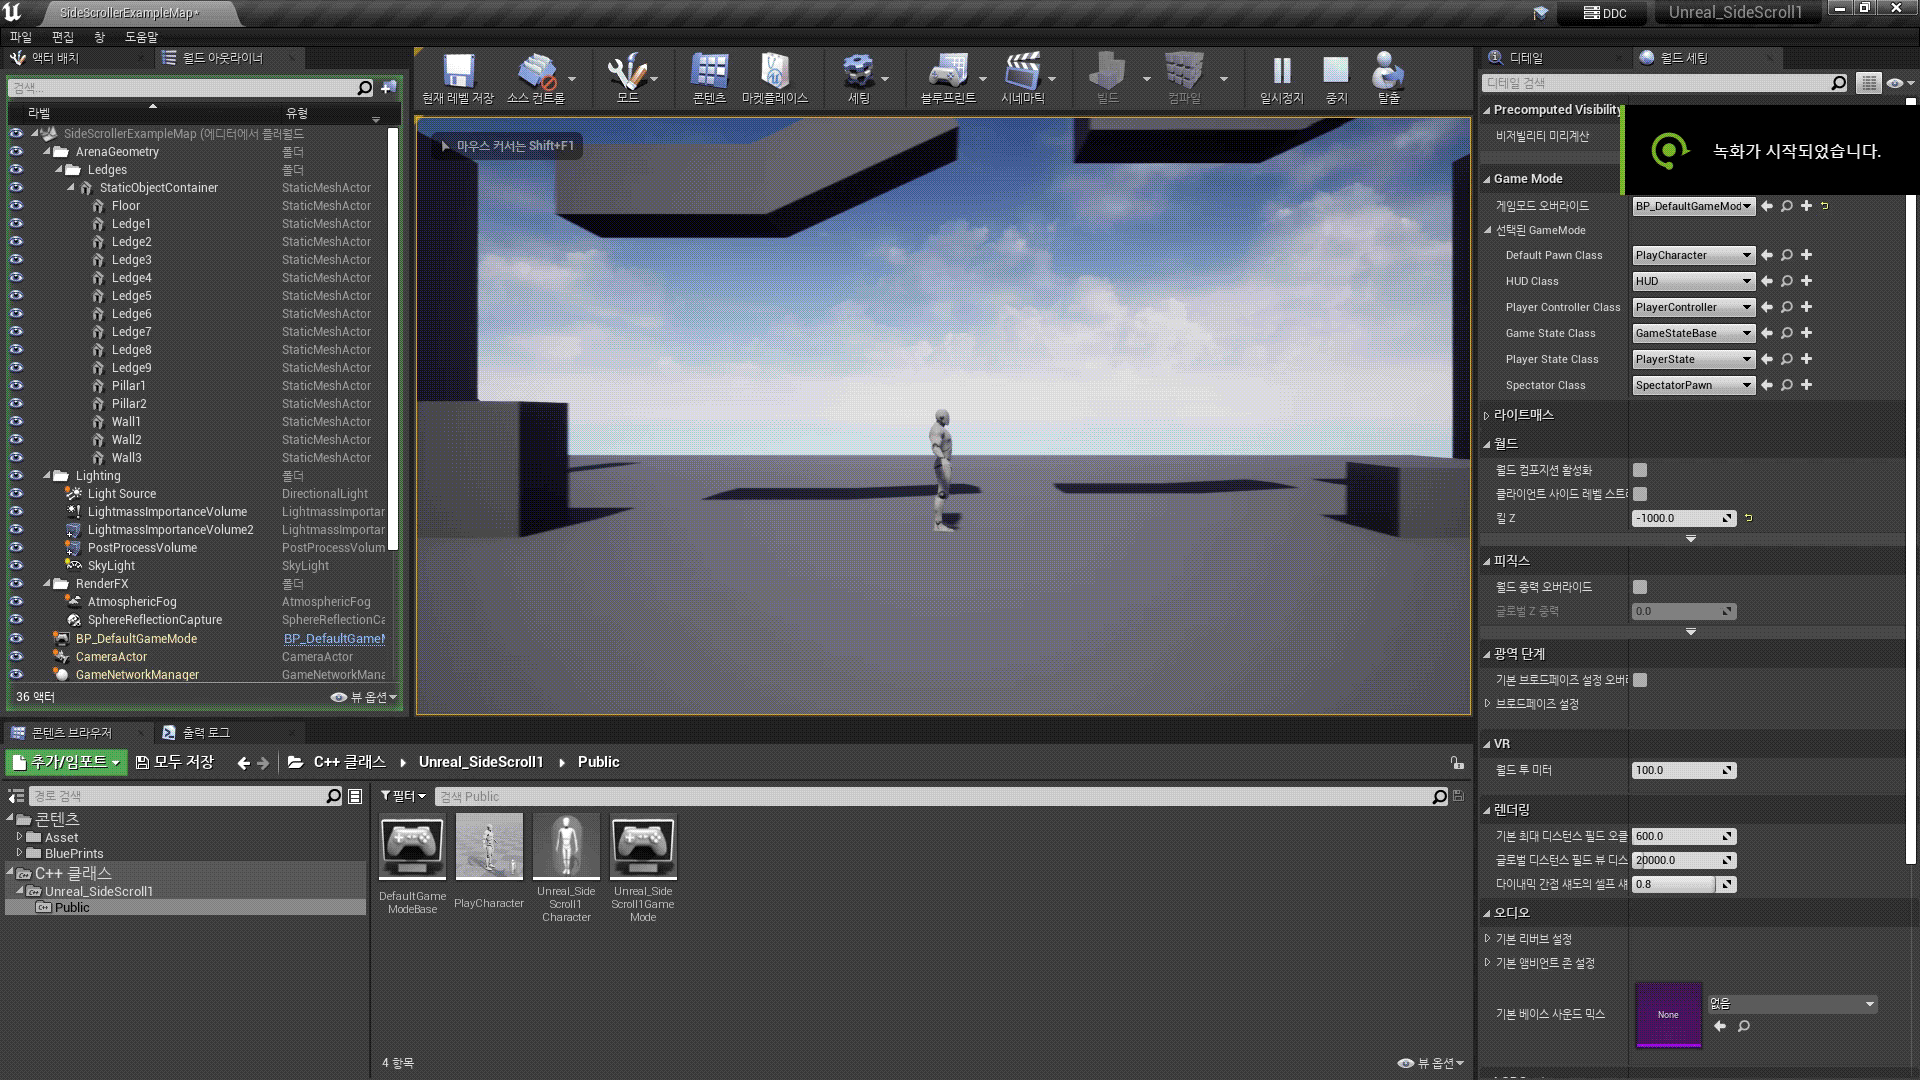Click Unreal_SideScroll1 breadcrumb path
The height and width of the screenshot is (1080, 1920).
[x=481, y=762]
